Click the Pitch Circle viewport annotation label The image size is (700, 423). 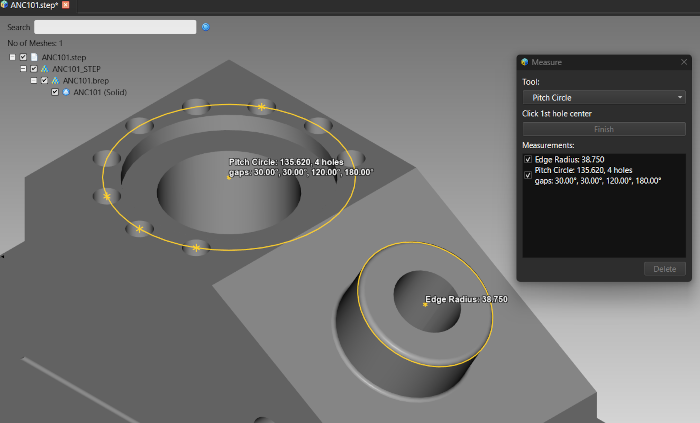coord(301,167)
